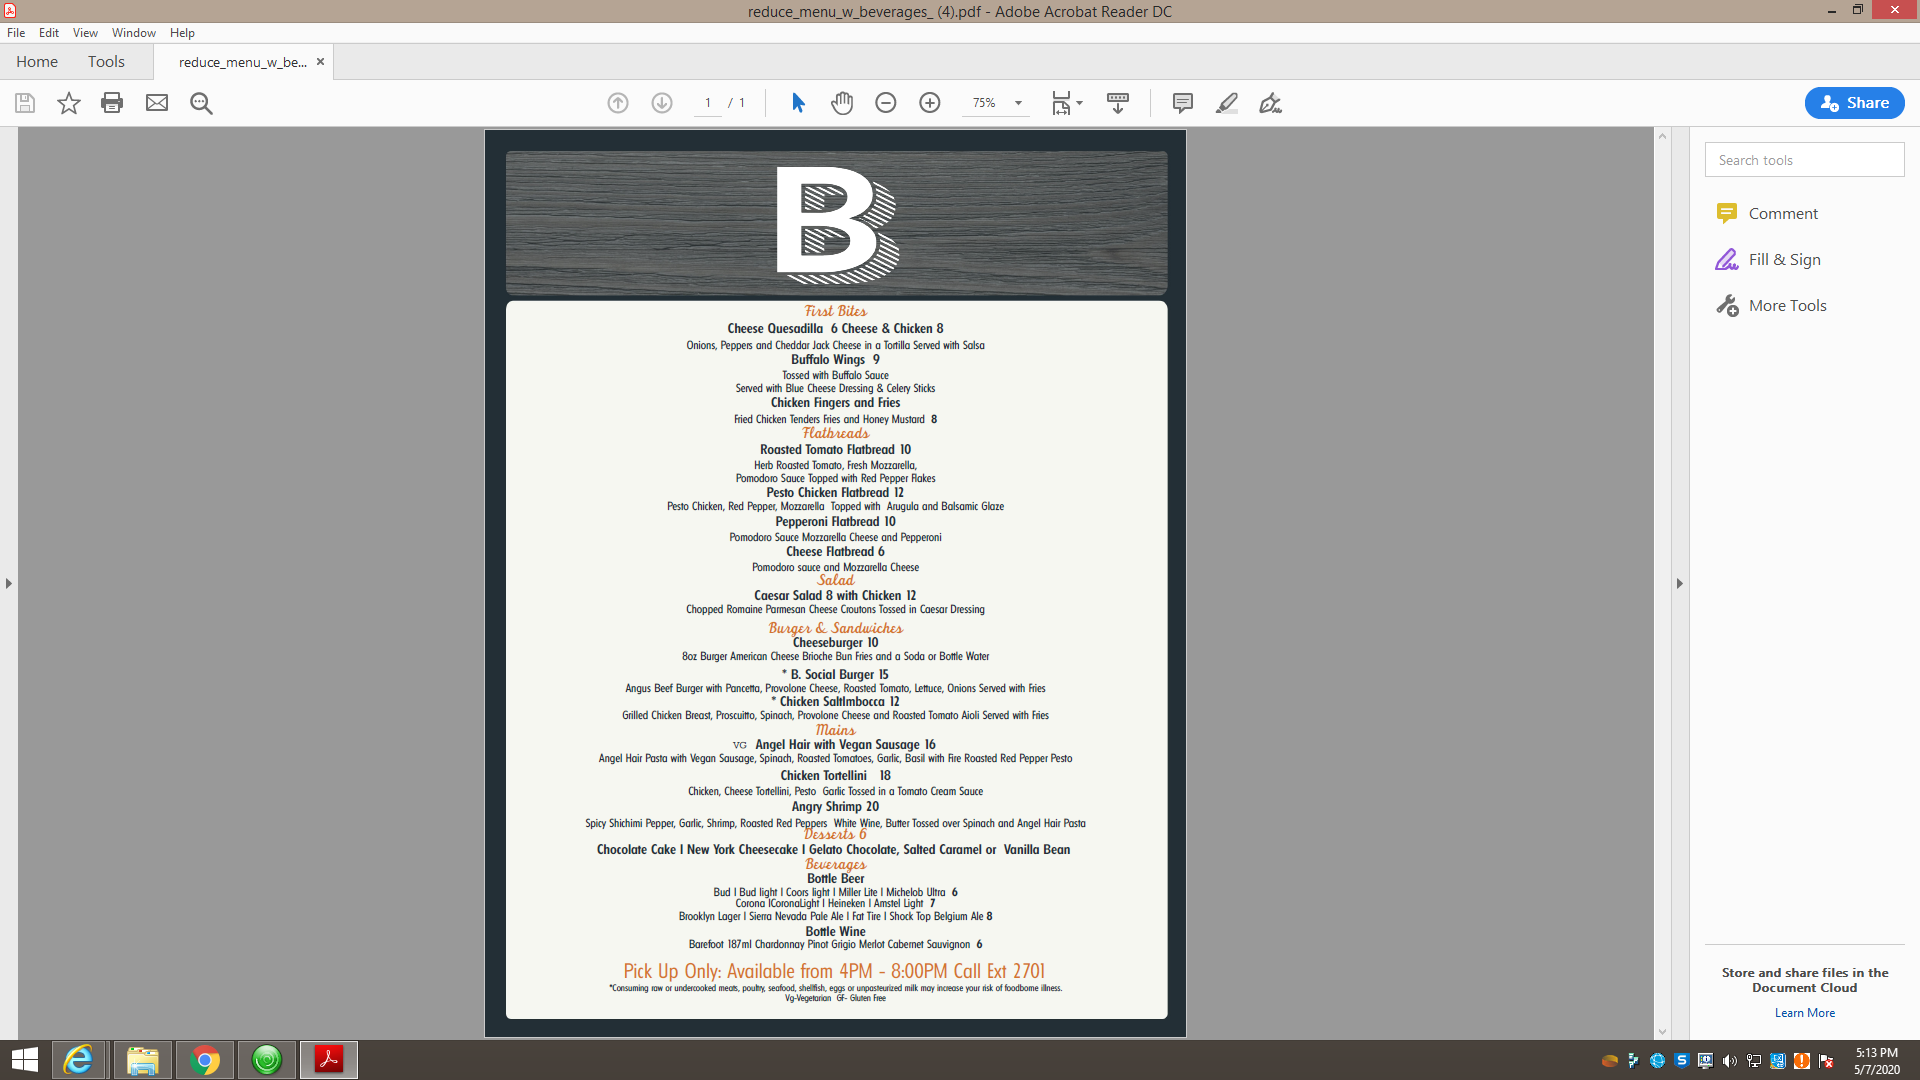This screenshot has height=1080, width=1920.
Task: Select the Highlight text tool
Action: point(1226,103)
